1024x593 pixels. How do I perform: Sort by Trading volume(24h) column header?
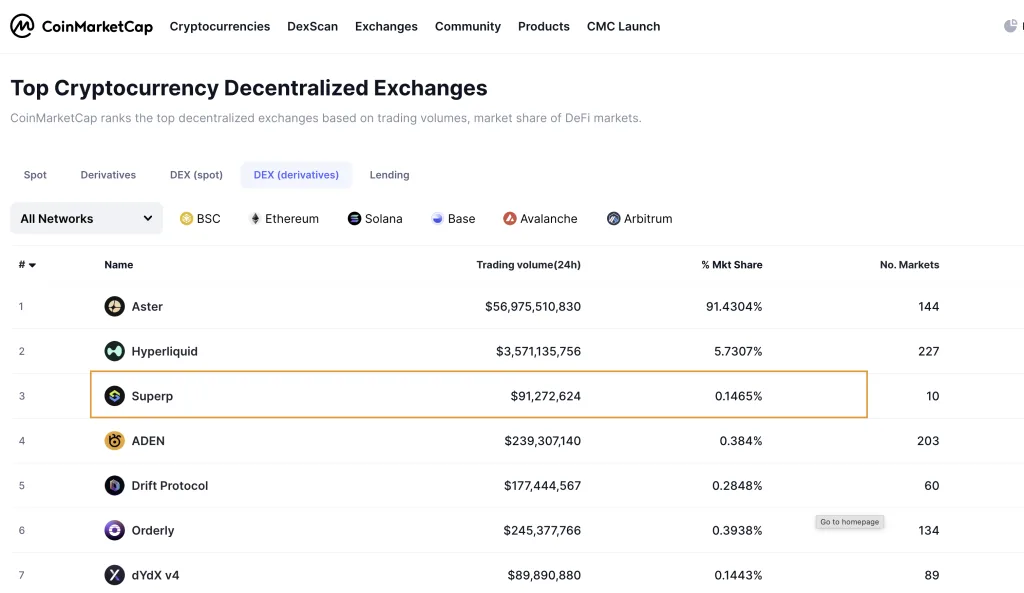(528, 264)
